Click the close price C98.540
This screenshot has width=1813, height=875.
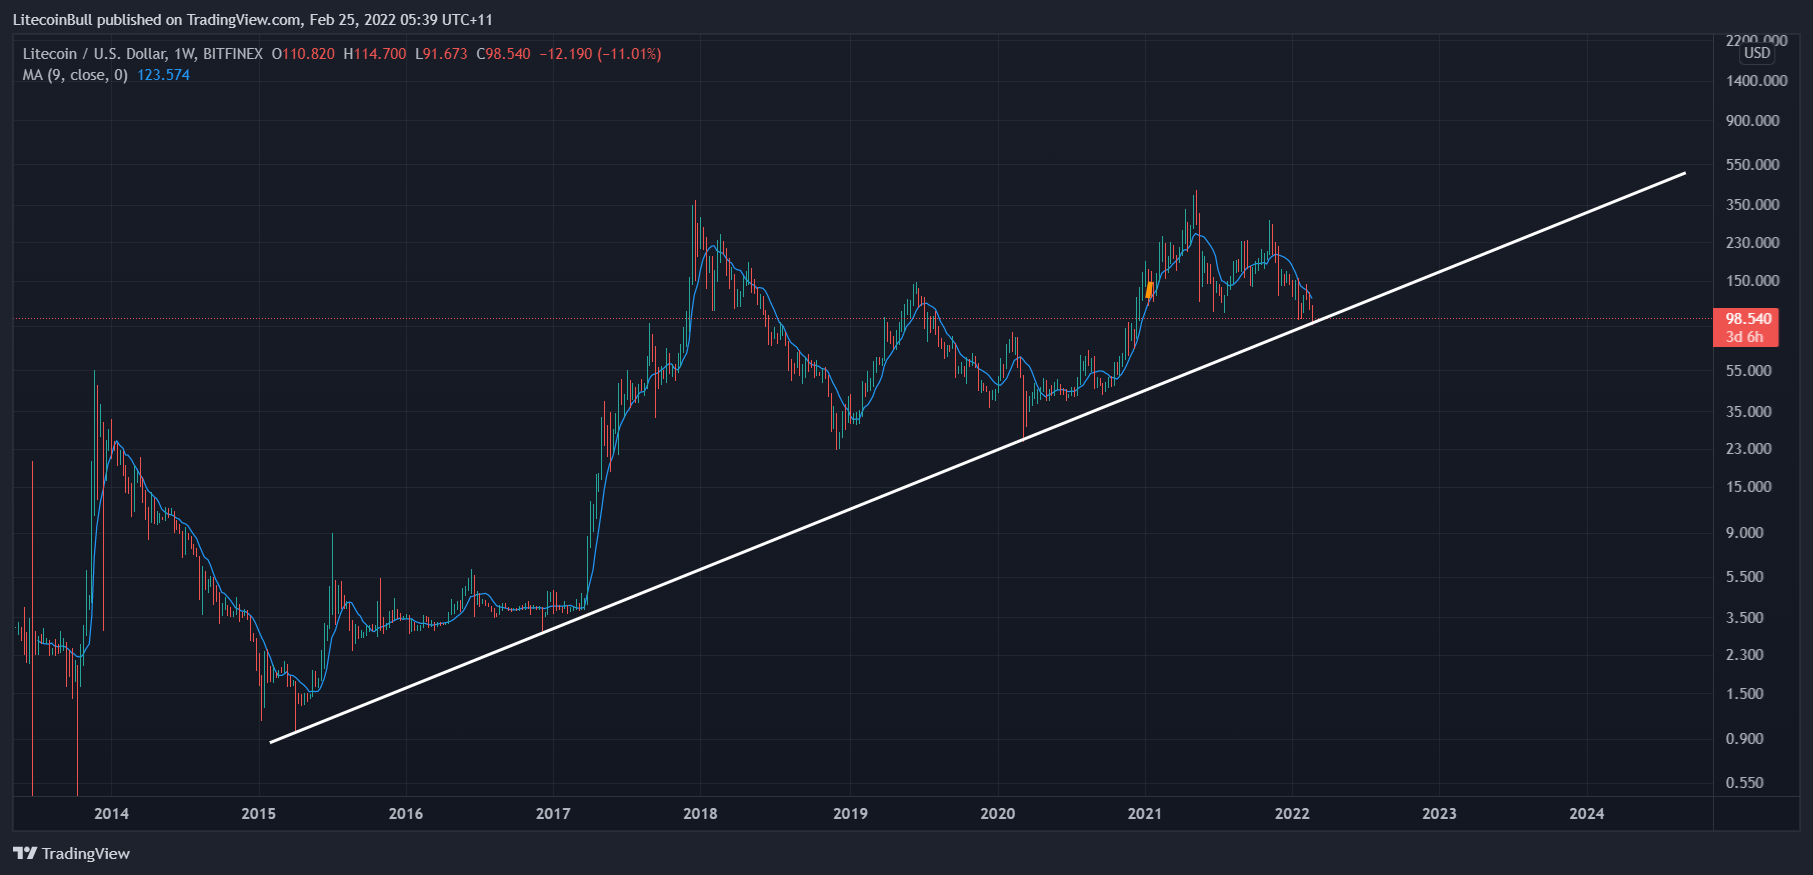[503, 54]
